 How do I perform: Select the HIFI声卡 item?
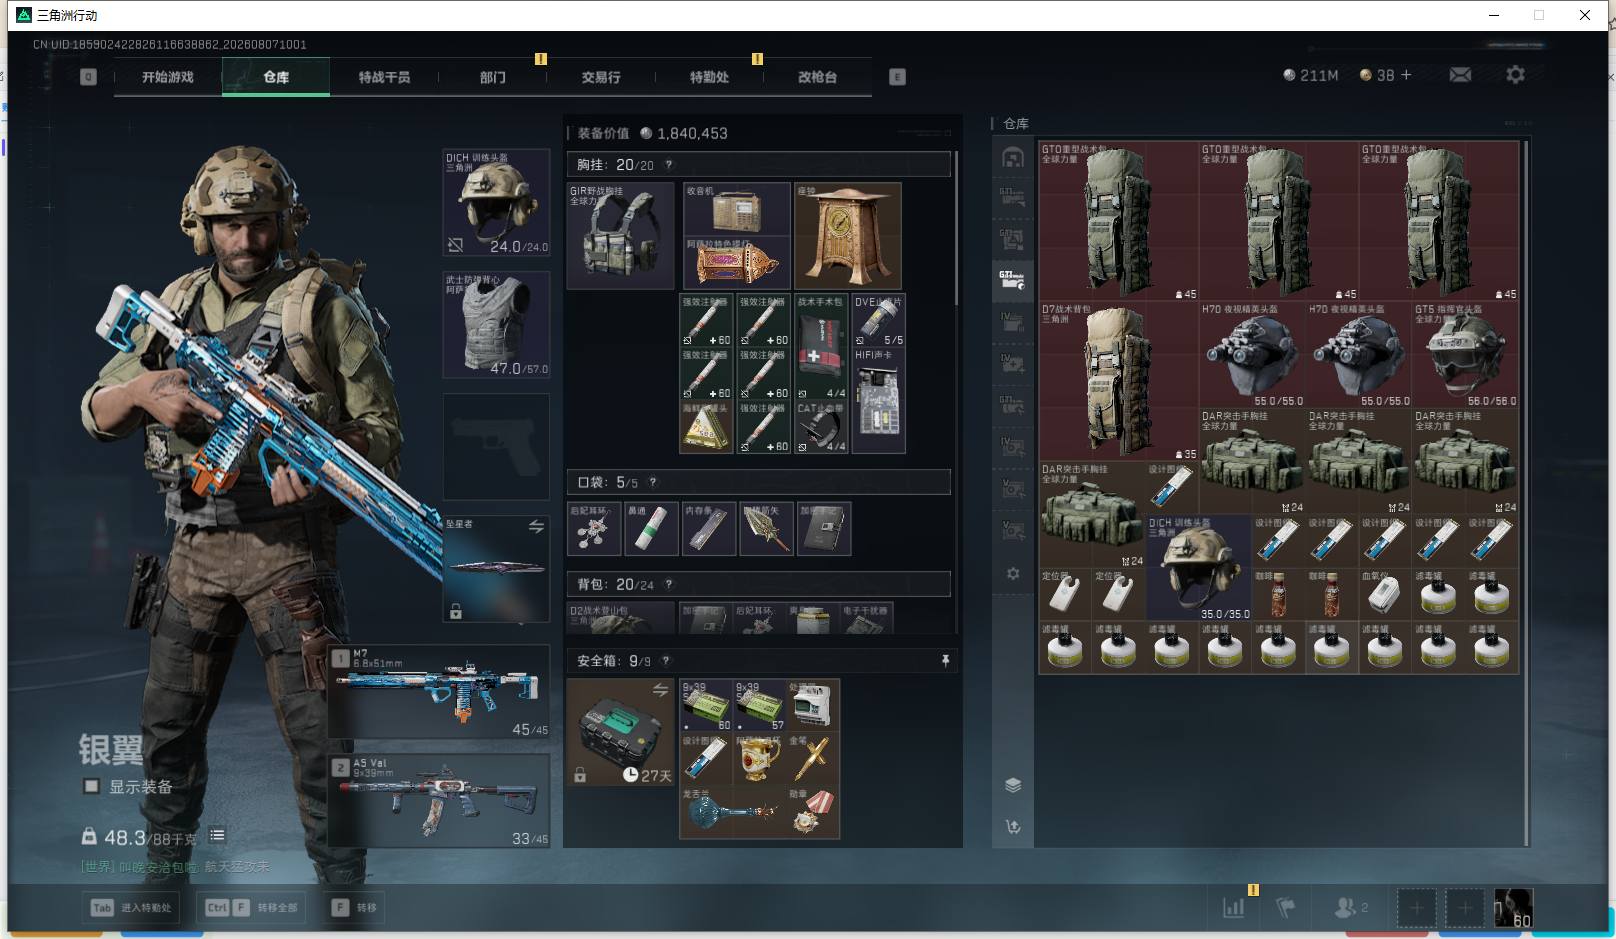click(x=879, y=401)
